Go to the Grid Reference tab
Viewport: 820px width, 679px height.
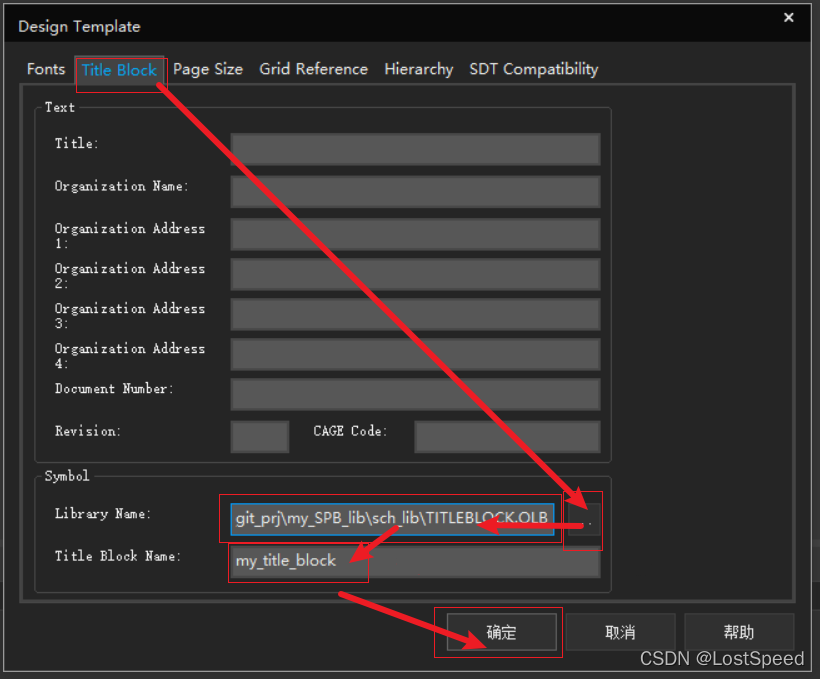pos(313,69)
